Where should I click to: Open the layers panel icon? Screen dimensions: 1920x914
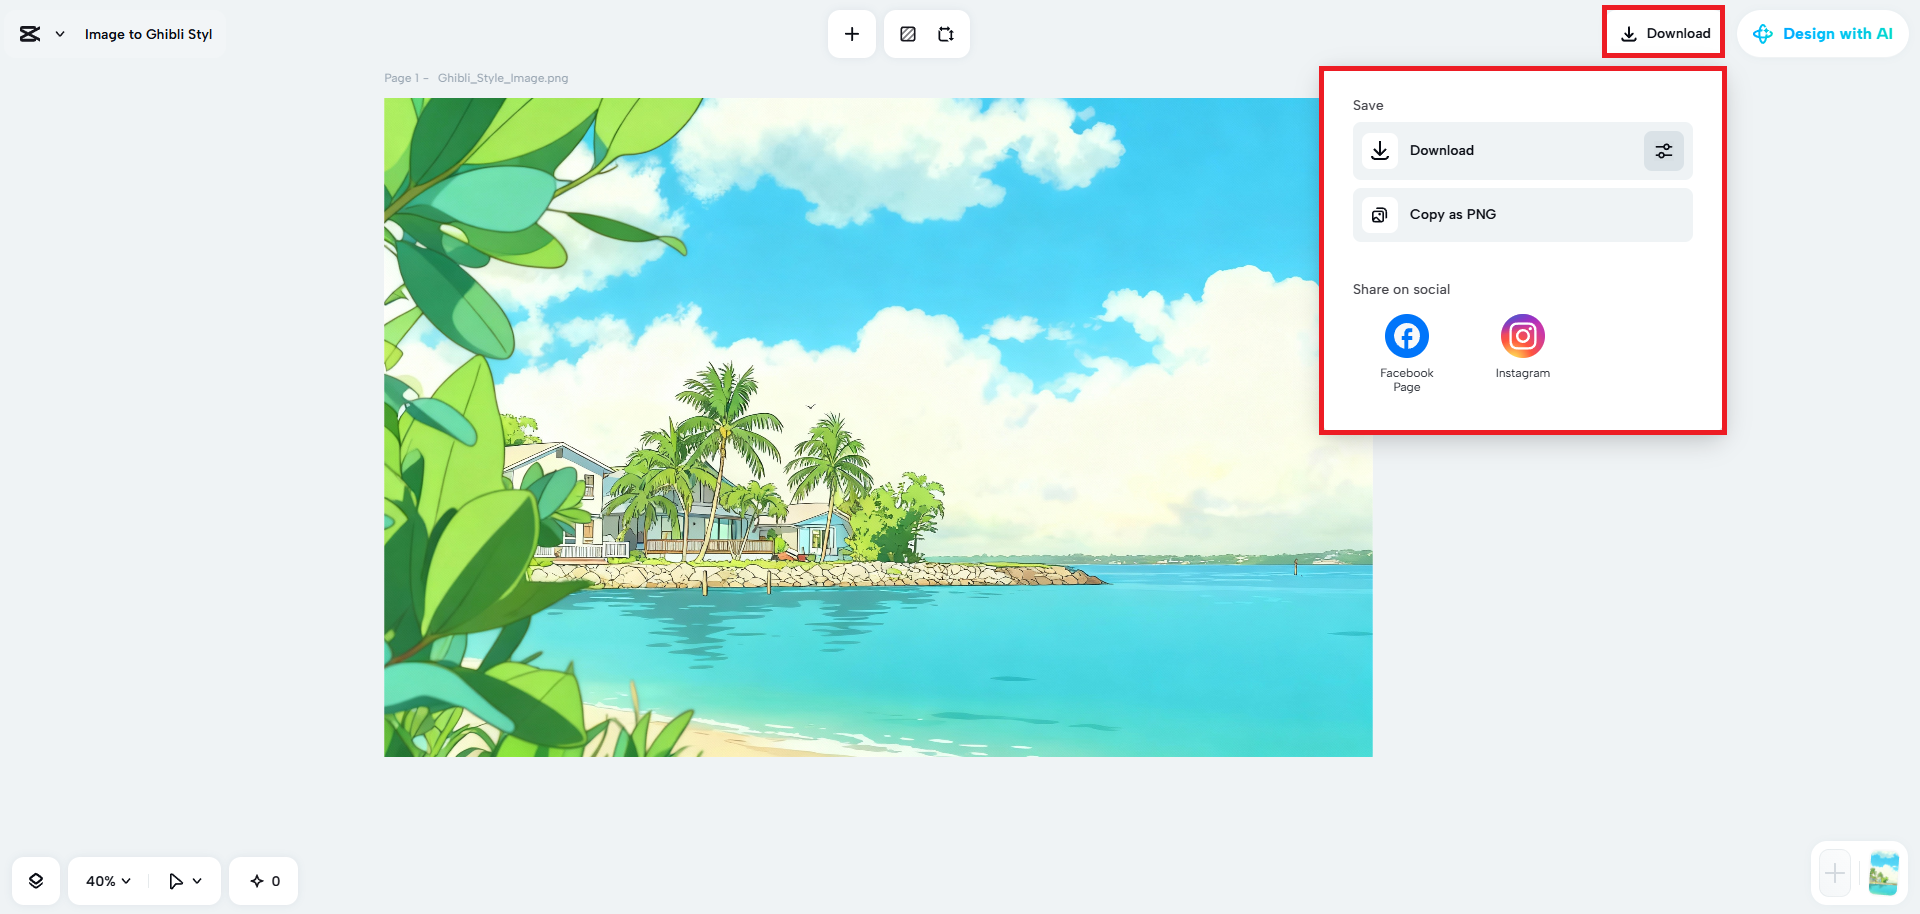click(x=36, y=881)
